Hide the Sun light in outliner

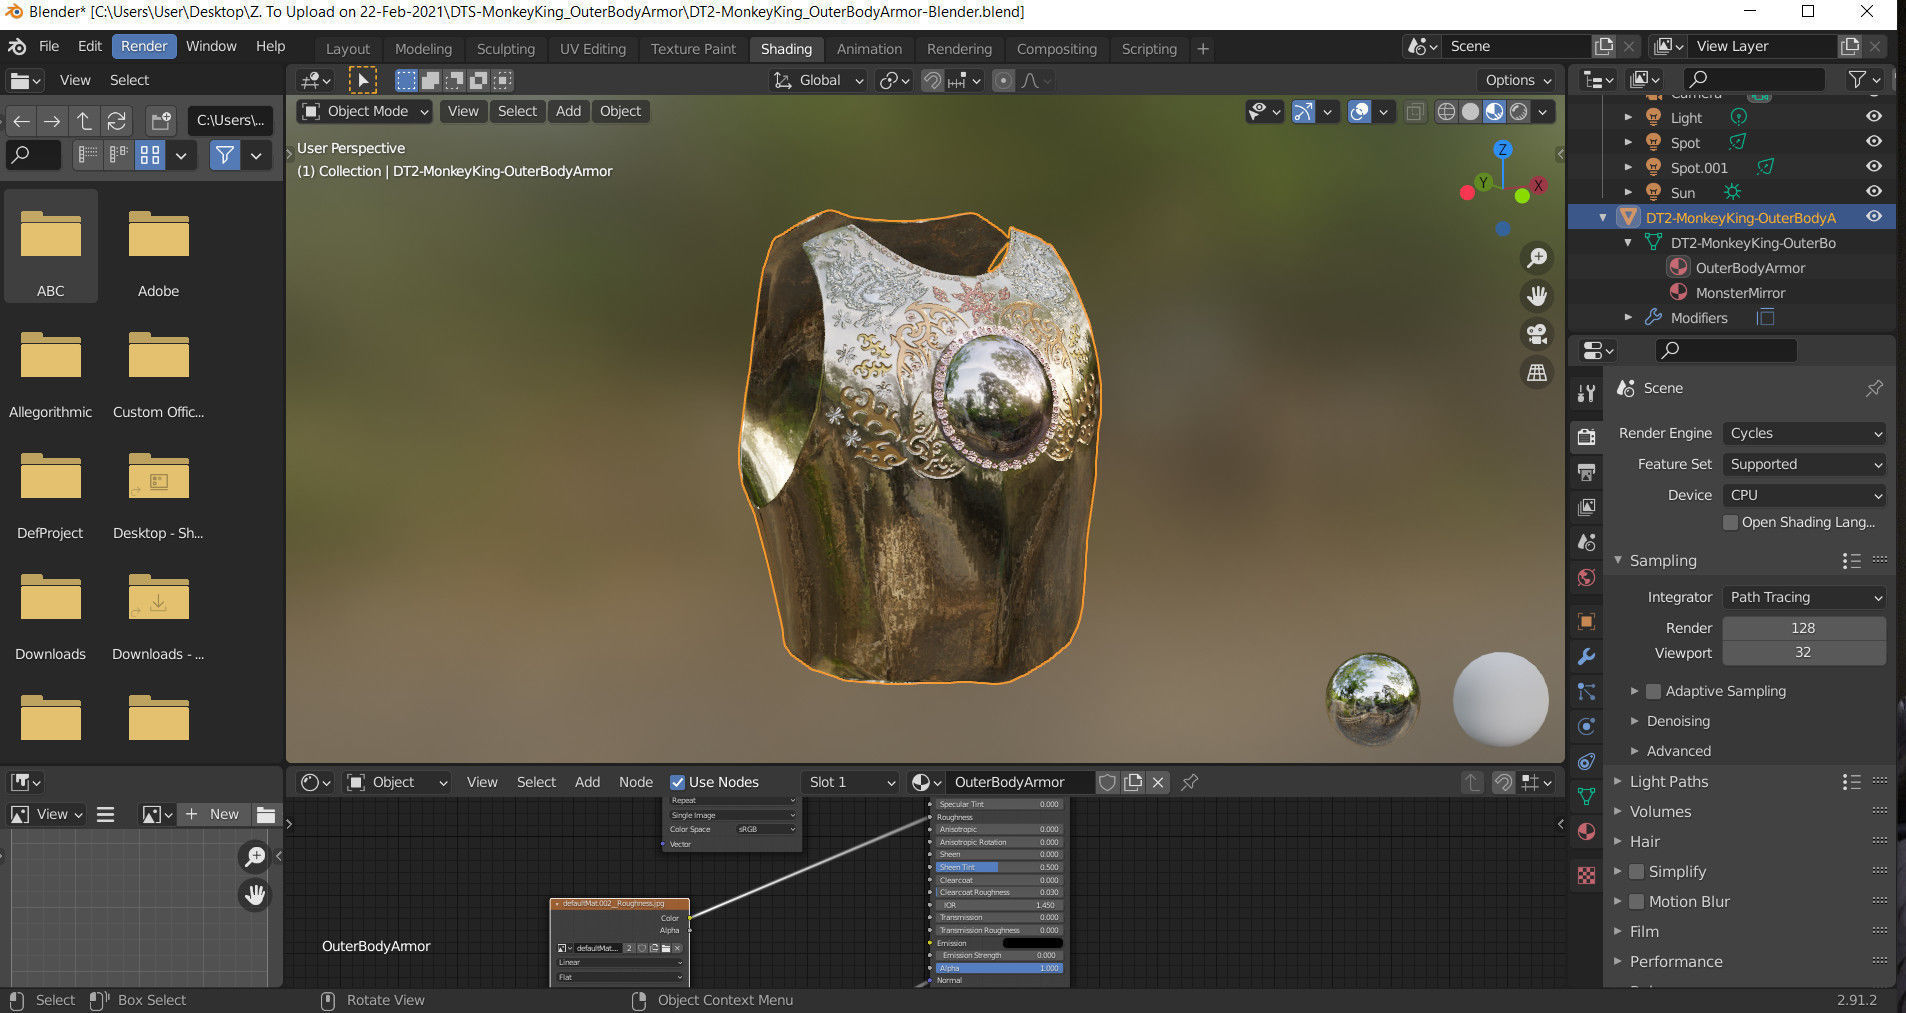[x=1874, y=192]
